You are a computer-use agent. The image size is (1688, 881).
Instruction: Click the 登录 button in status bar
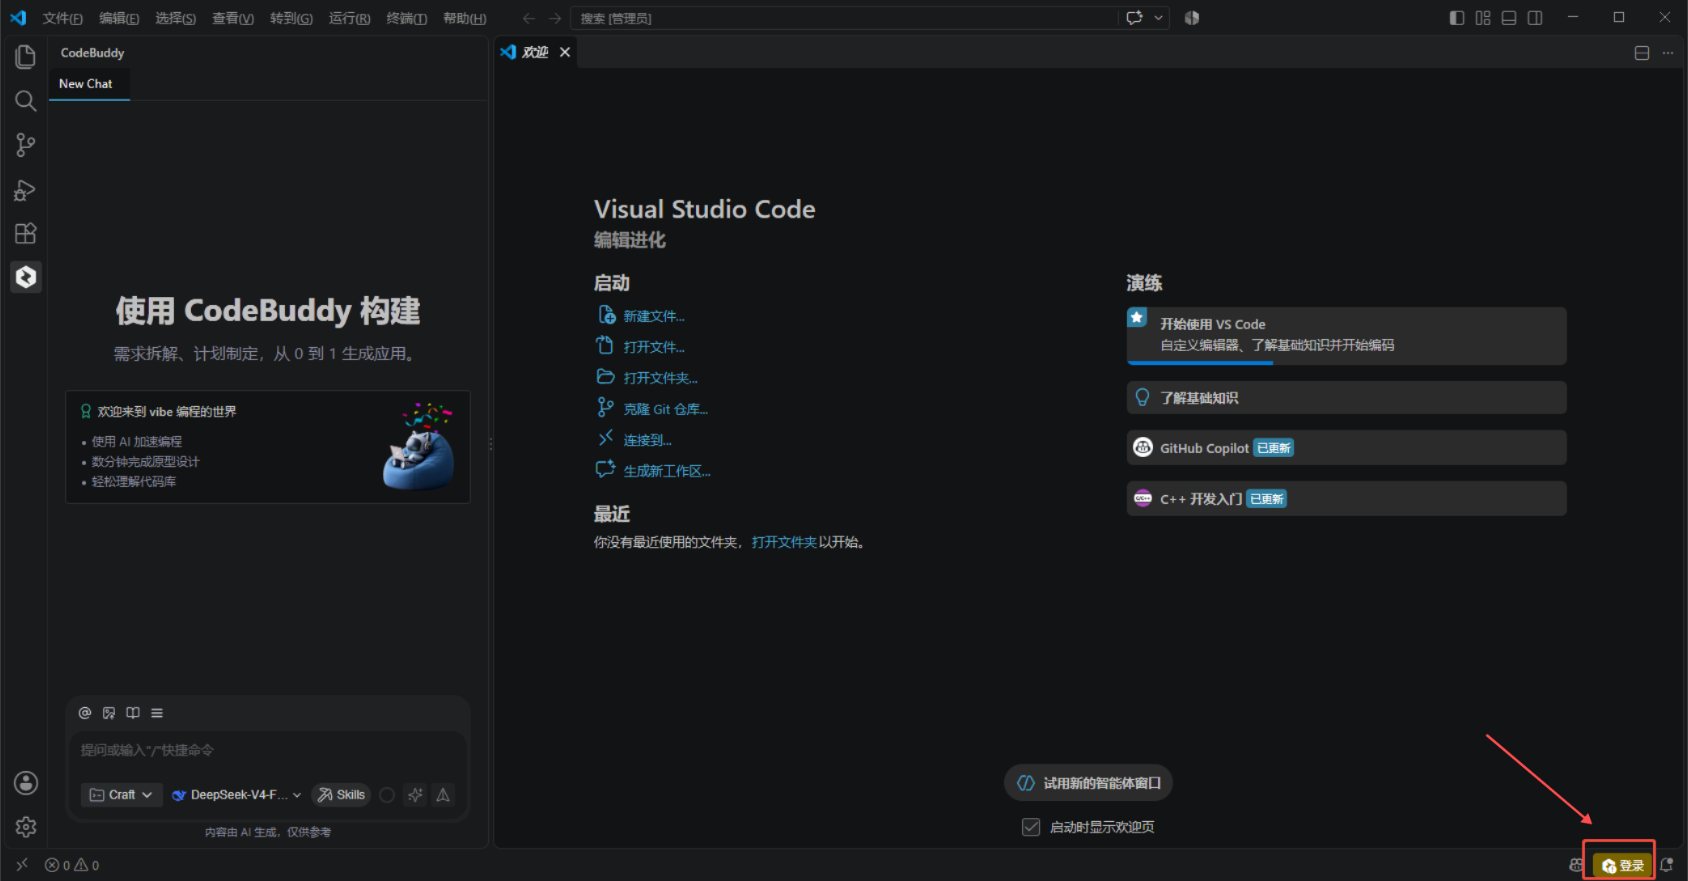point(1623,865)
